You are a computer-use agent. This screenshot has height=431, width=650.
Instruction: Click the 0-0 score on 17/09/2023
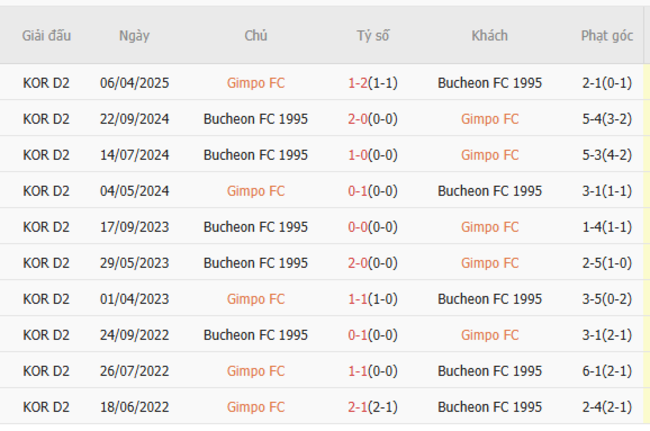point(358,227)
